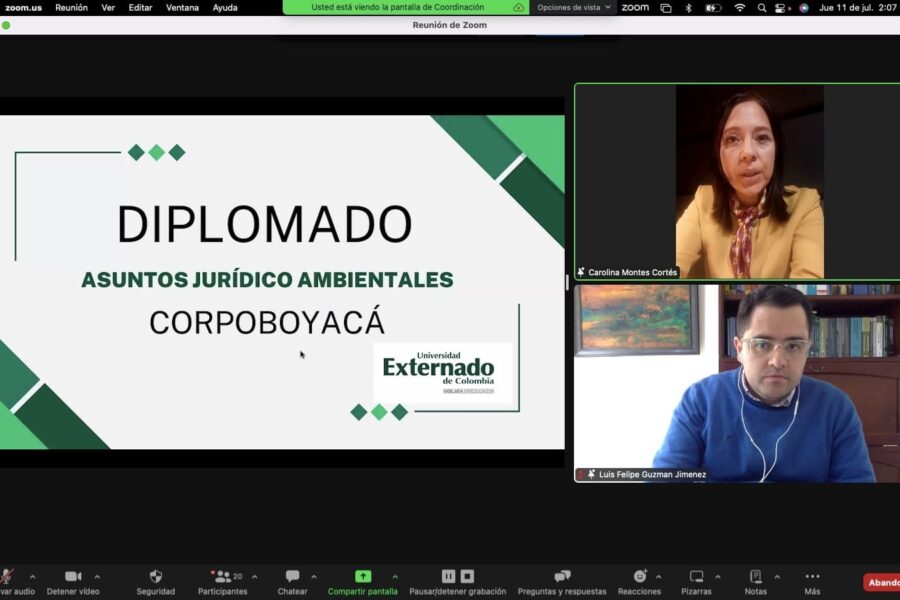The height and width of the screenshot is (600, 900).
Task: Select Carolina Montes Cortés video tile
Action: (736, 181)
